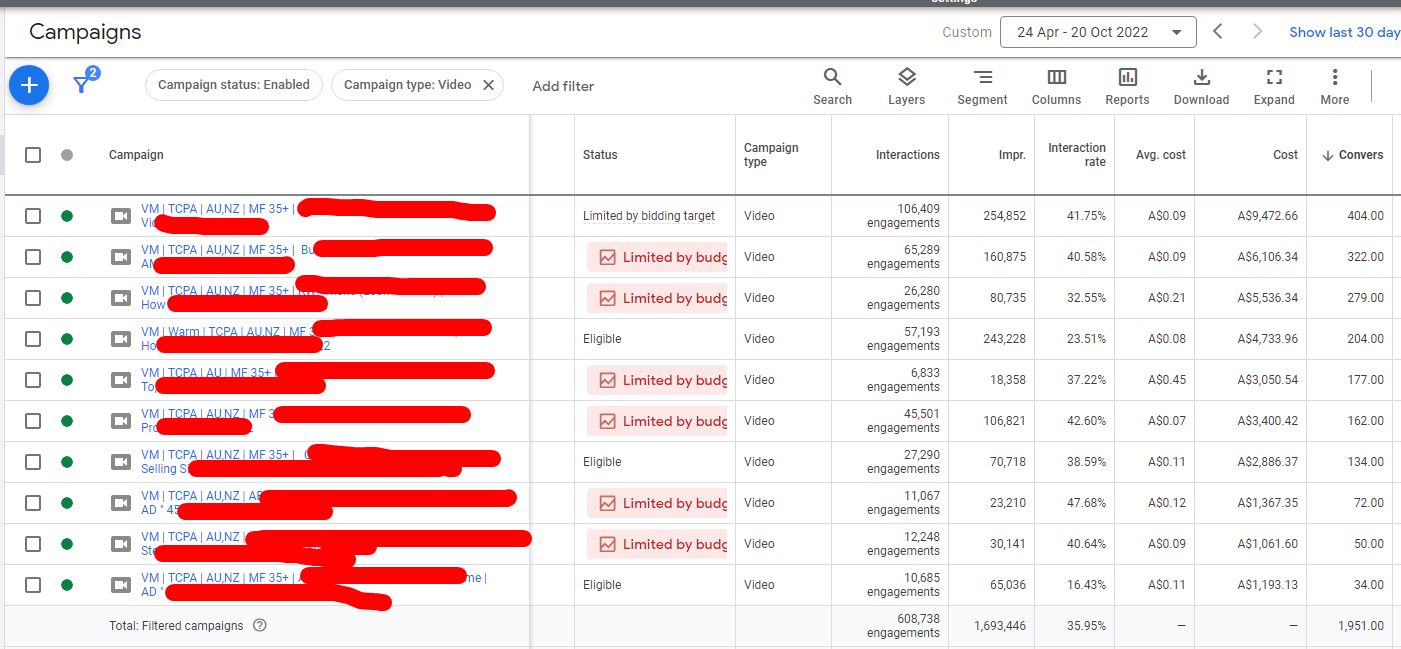Go to previous date period arrow

click(x=1218, y=31)
